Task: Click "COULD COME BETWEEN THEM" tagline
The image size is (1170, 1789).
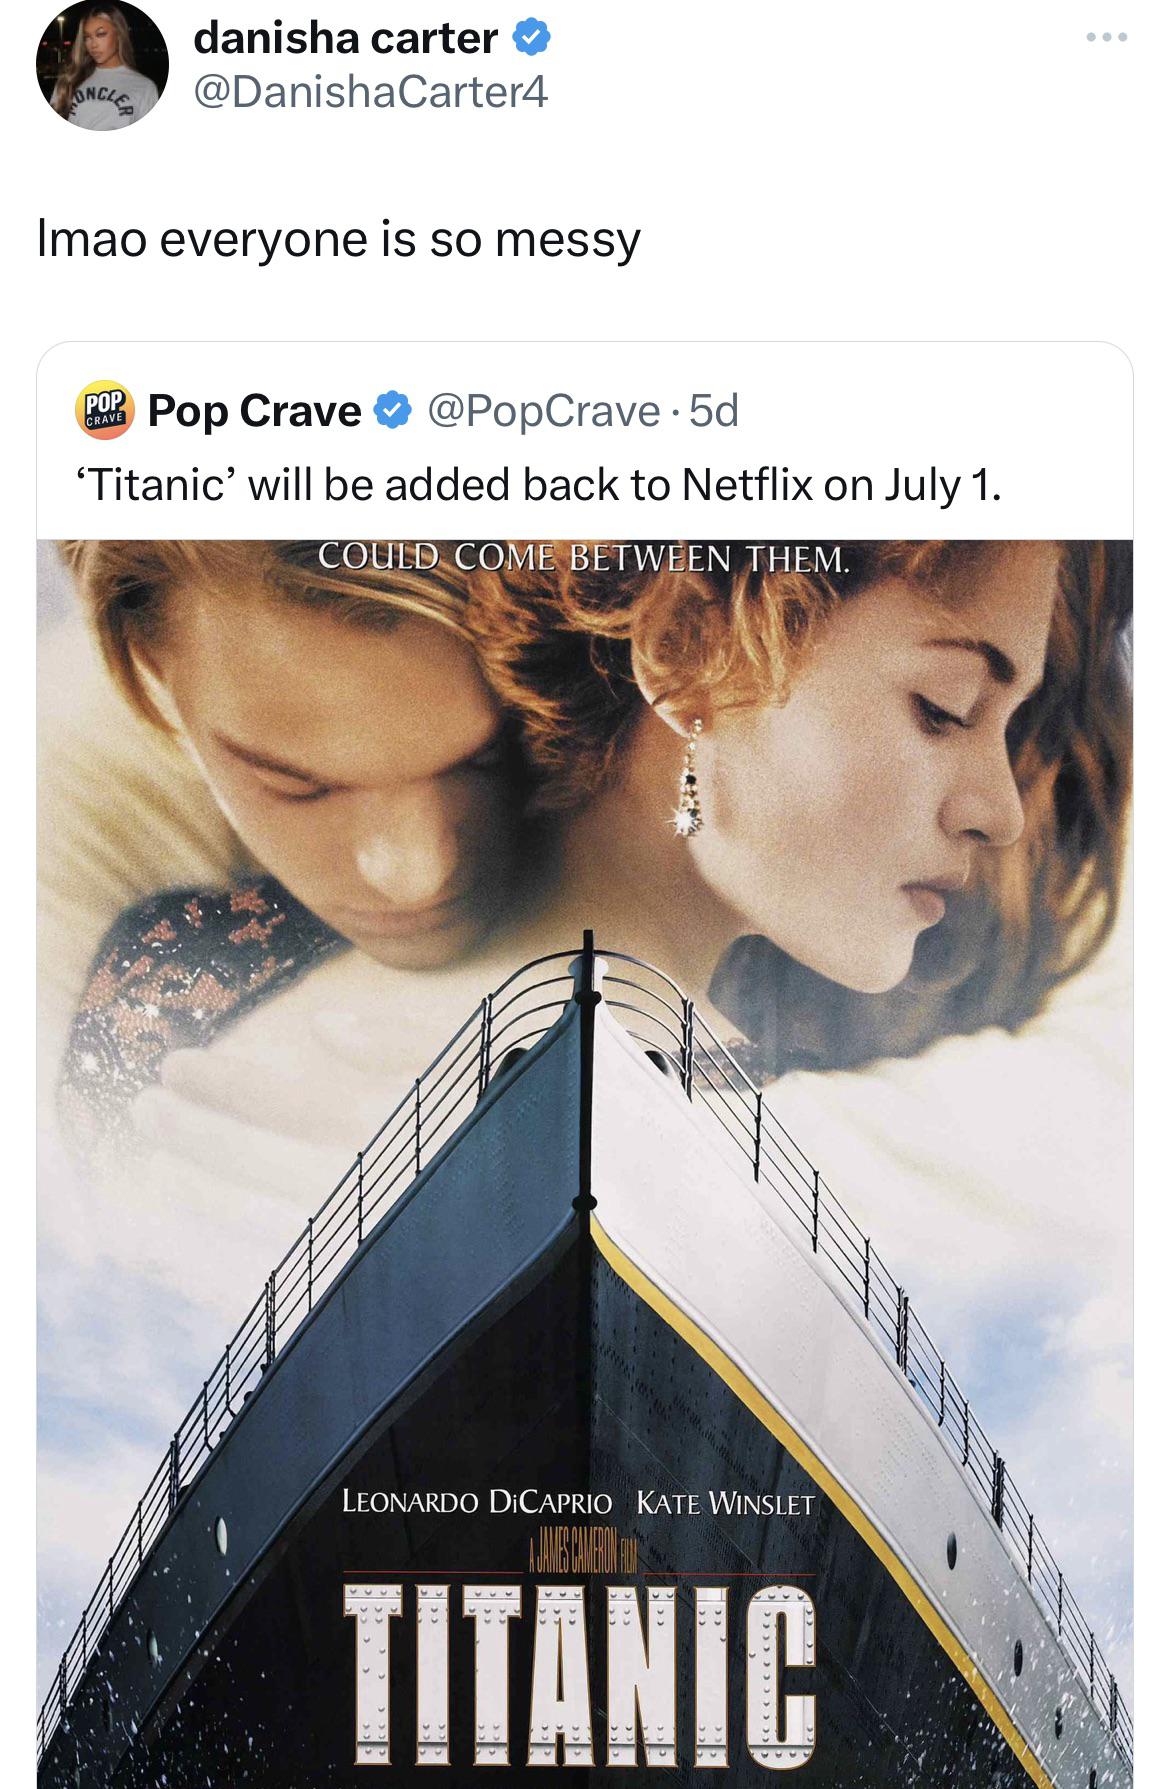Action: (x=584, y=558)
